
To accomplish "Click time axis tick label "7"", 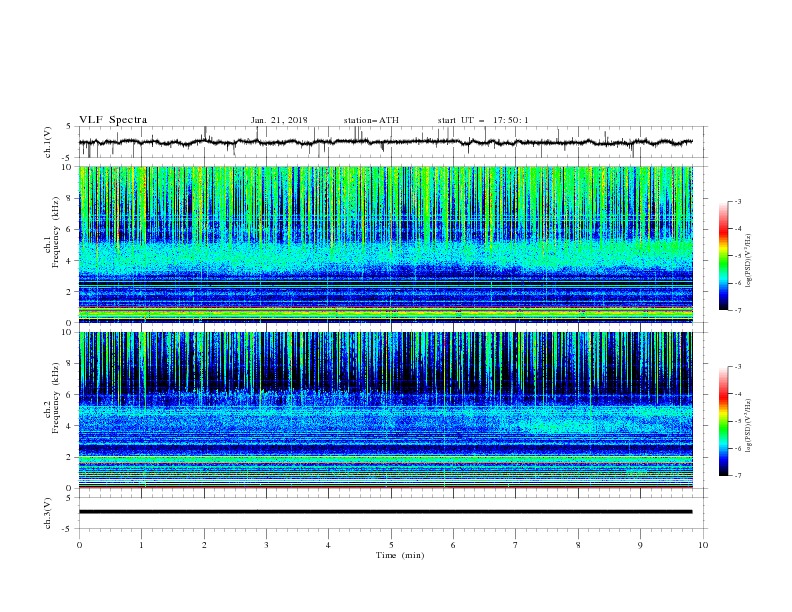I will [x=516, y=545].
